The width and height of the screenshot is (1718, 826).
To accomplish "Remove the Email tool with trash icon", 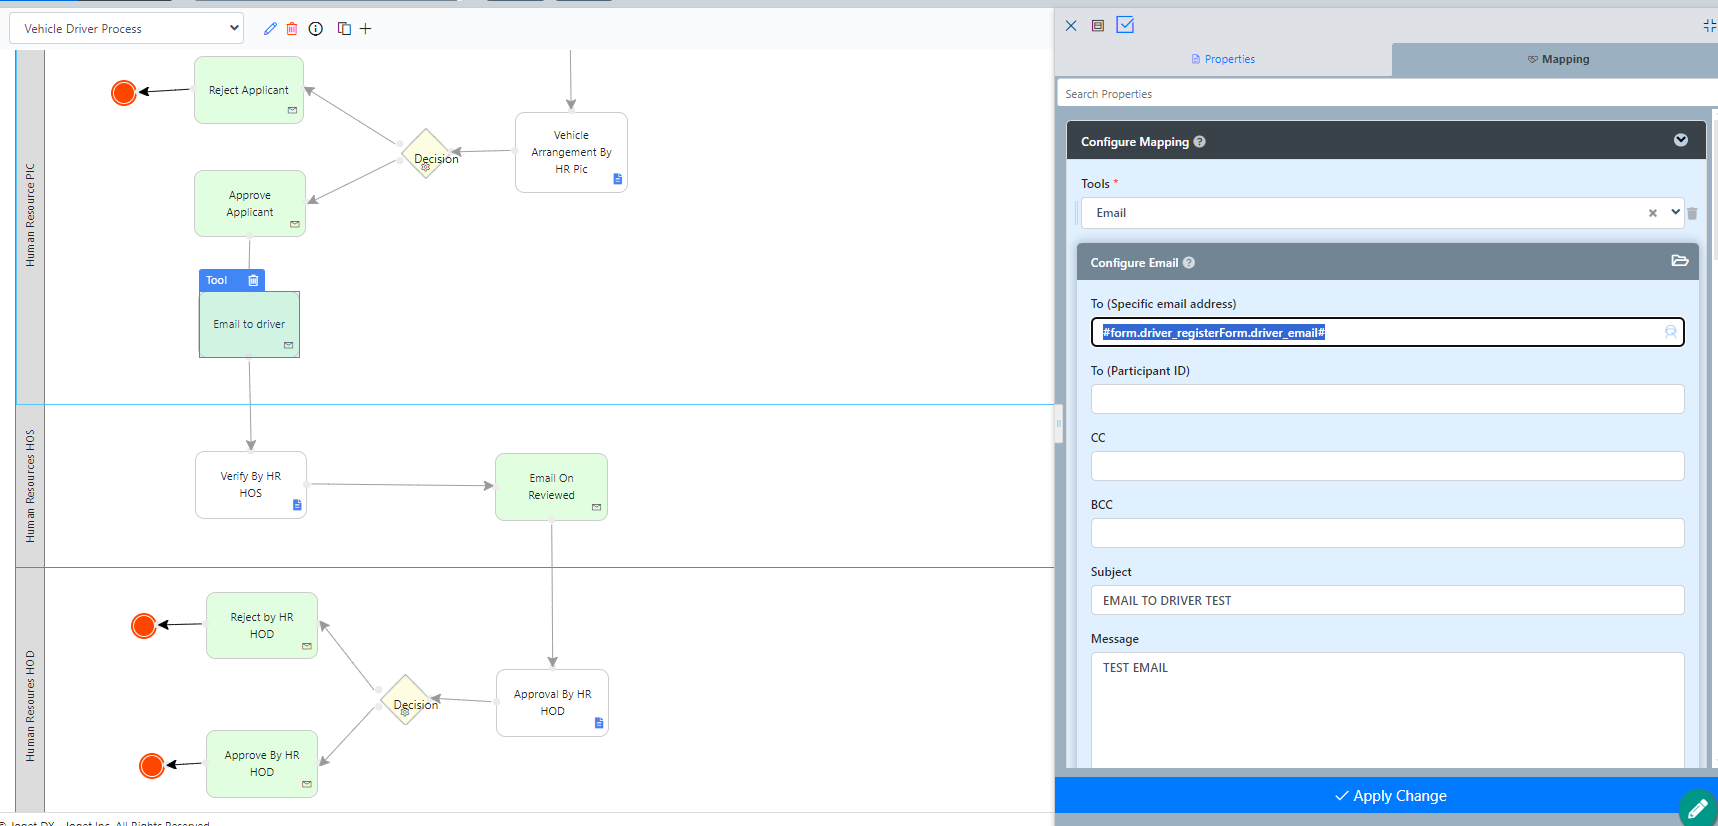I will point(1692,213).
